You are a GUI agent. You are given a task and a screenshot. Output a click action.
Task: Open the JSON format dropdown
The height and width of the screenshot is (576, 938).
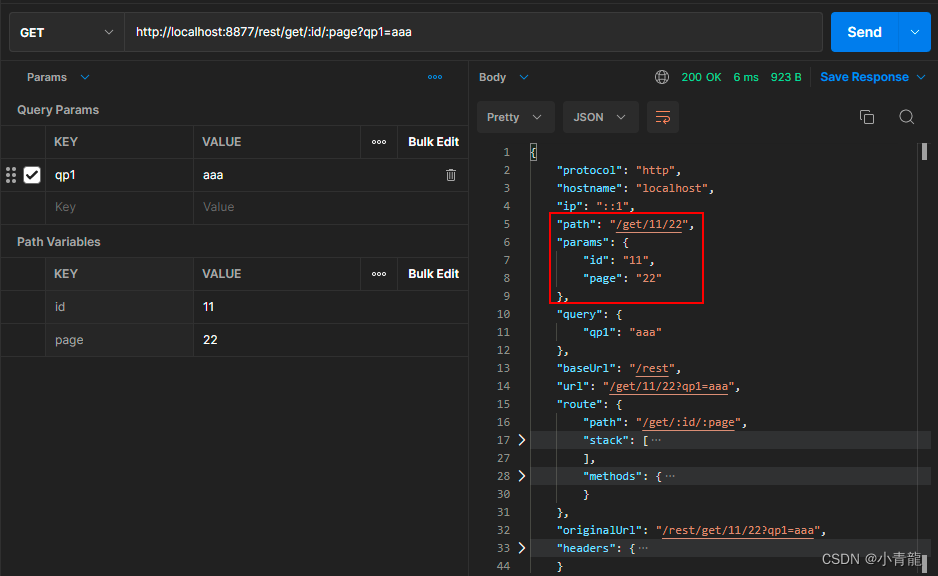pos(600,117)
